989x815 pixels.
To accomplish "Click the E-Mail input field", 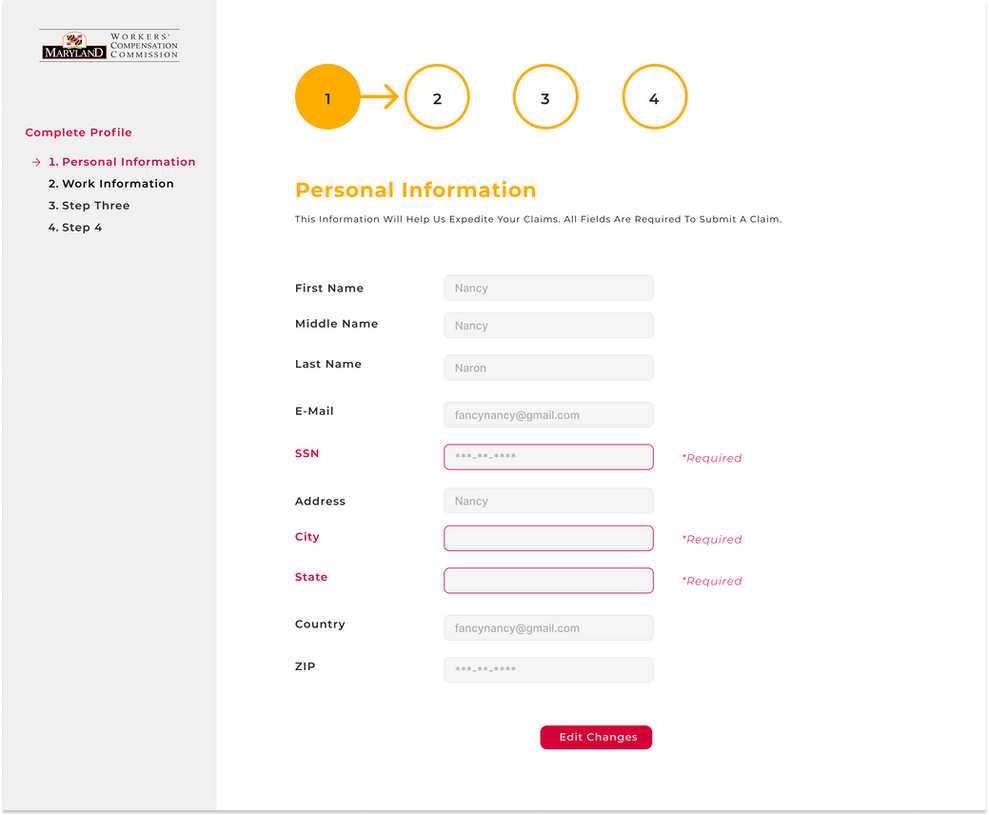I will 548,415.
